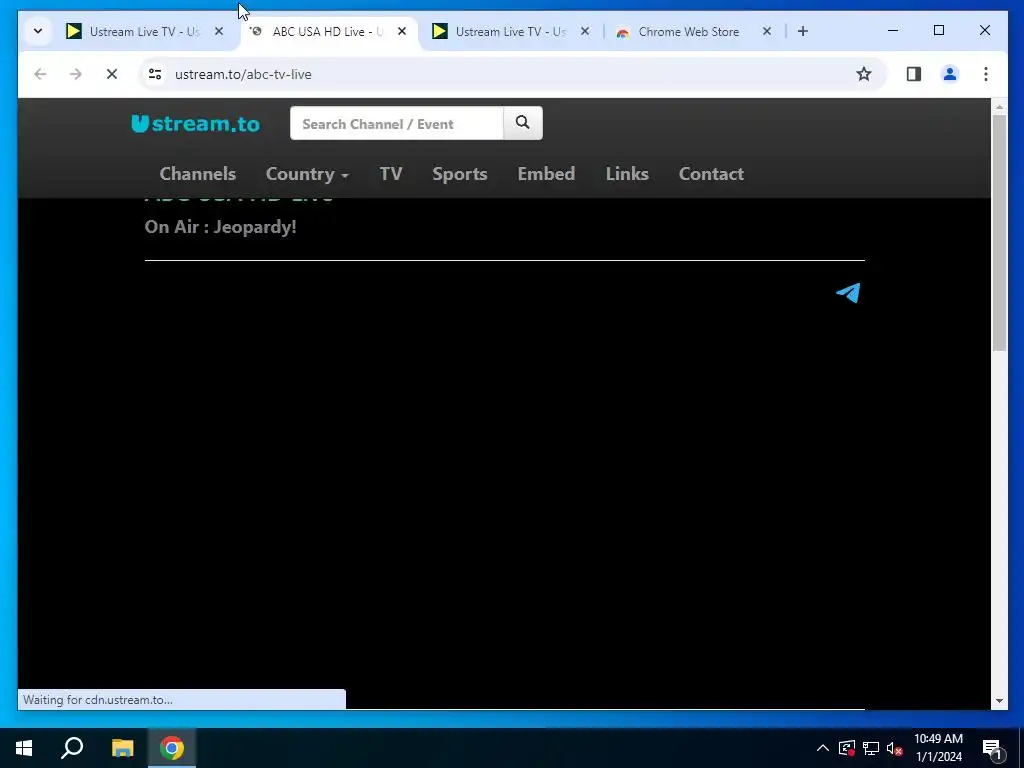Open the Telegram paper-plane icon
The width and height of the screenshot is (1024, 768).
pyautogui.click(x=848, y=293)
